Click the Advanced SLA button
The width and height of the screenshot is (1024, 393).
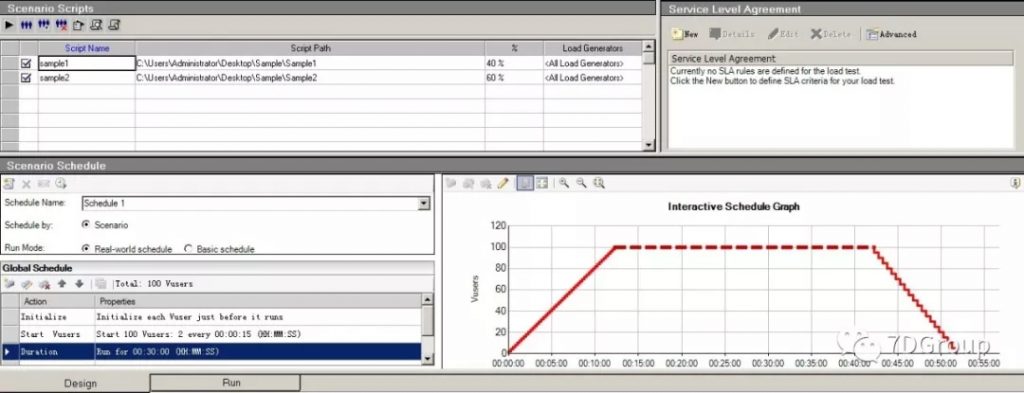point(891,34)
